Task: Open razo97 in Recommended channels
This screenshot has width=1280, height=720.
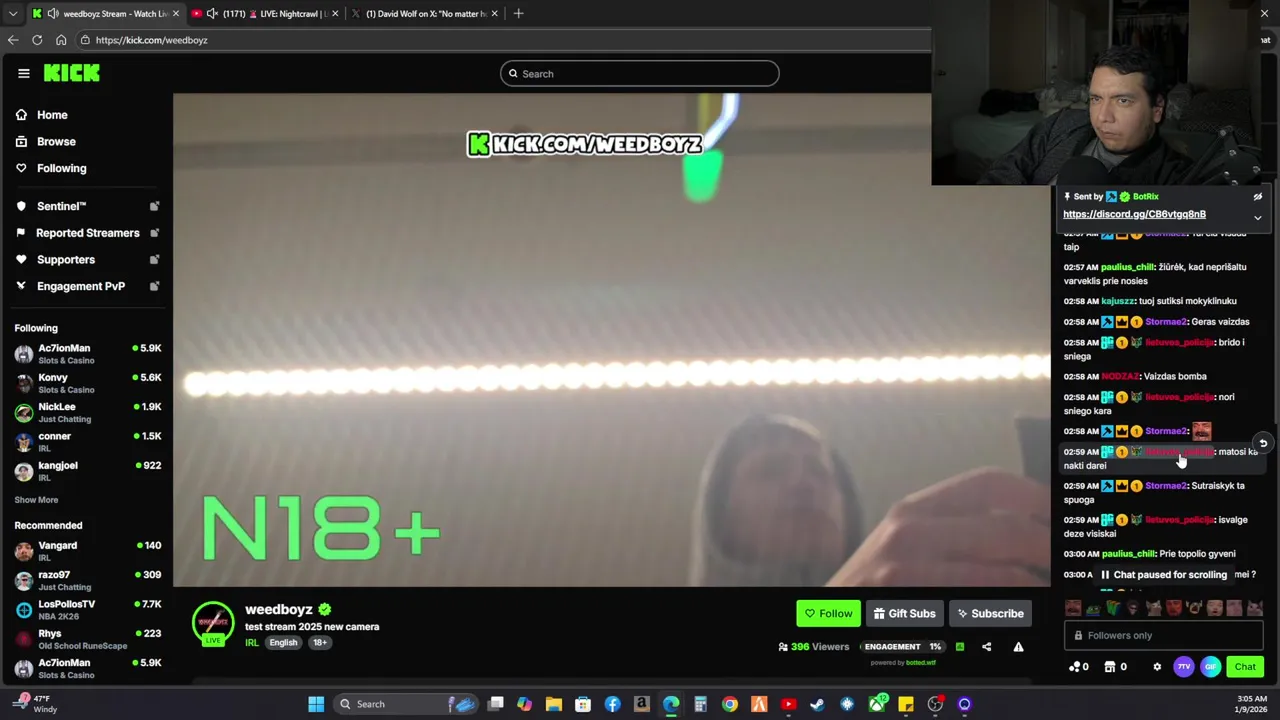Action: (87, 580)
